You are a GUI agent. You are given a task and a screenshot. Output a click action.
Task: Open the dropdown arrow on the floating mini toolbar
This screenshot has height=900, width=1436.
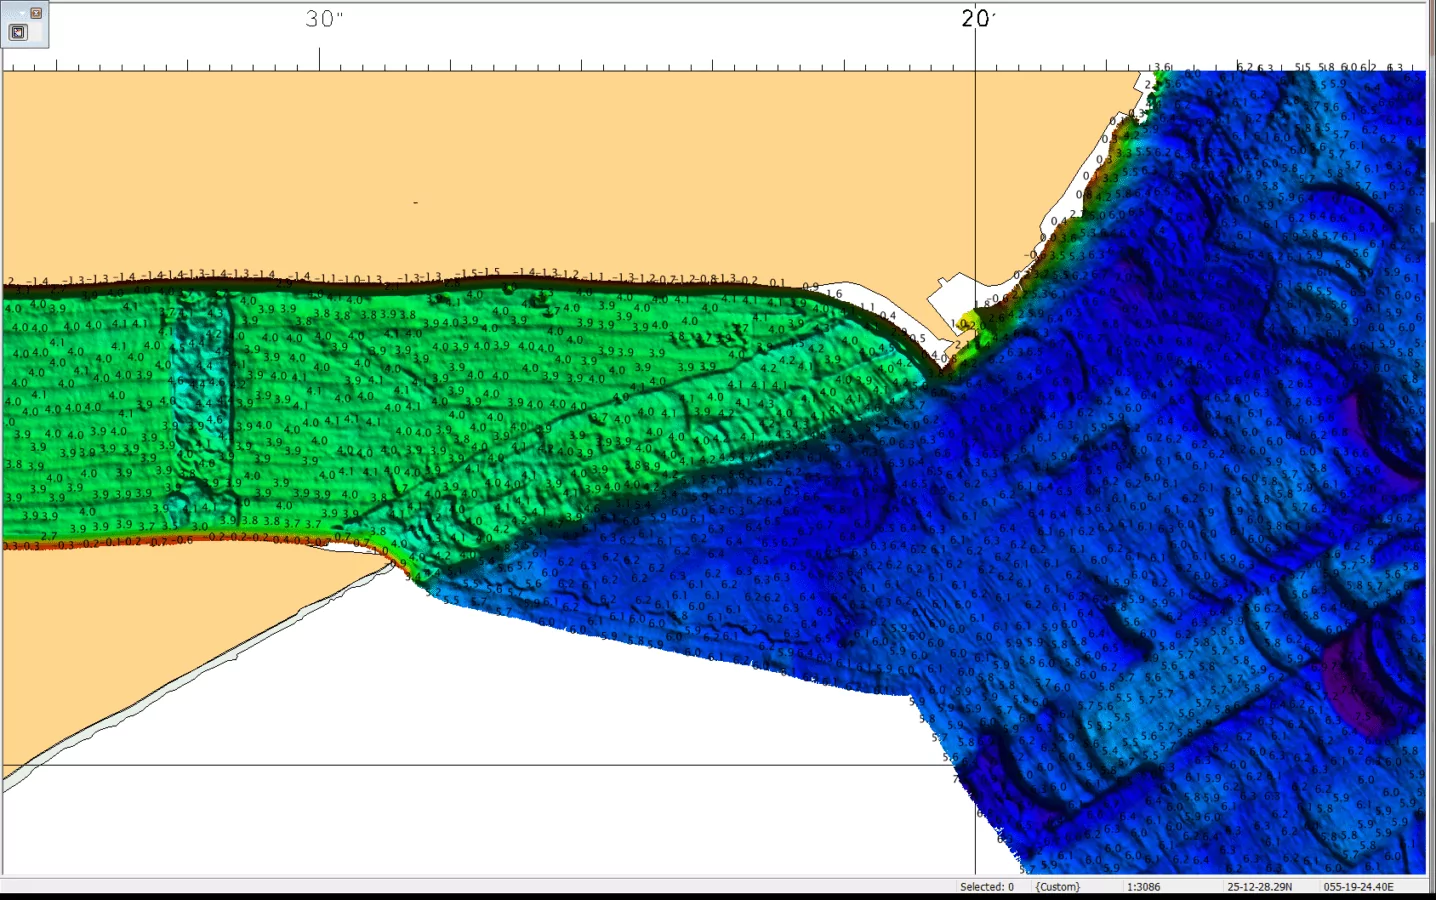[22, 13]
